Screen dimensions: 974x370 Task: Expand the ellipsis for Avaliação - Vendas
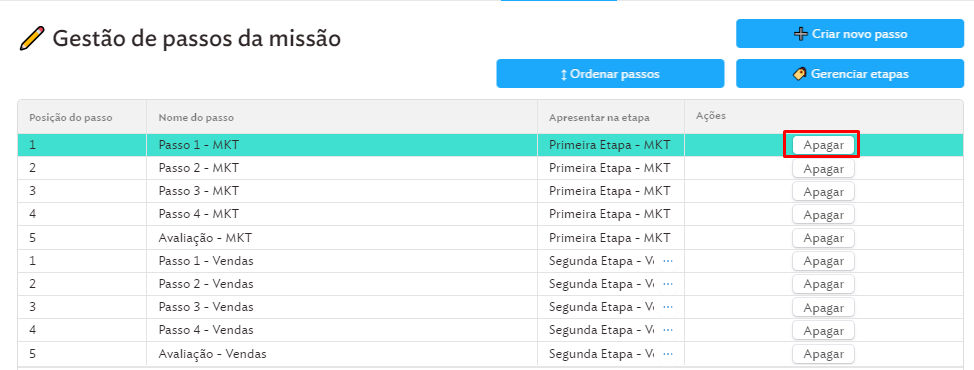668,354
